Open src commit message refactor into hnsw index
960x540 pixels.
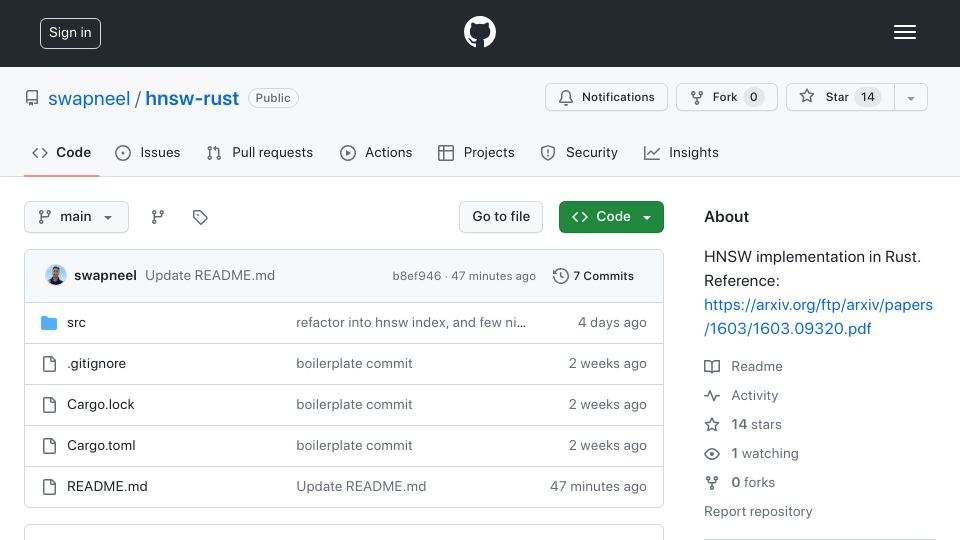click(x=411, y=323)
